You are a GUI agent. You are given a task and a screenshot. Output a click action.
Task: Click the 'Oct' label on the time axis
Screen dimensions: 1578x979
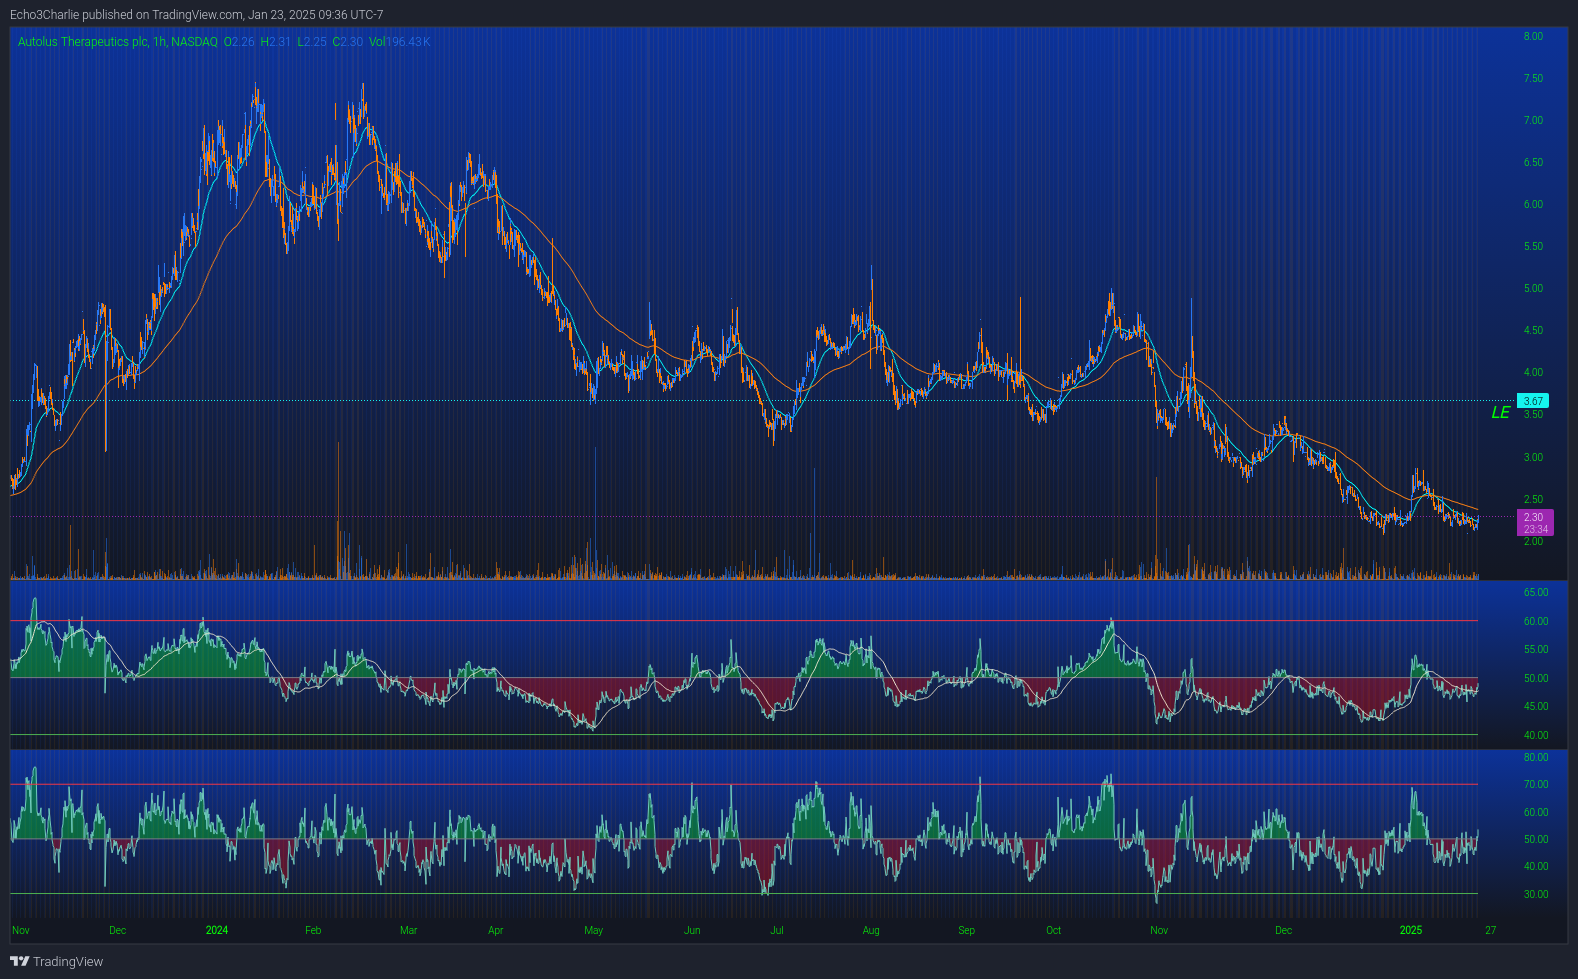(1054, 930)
